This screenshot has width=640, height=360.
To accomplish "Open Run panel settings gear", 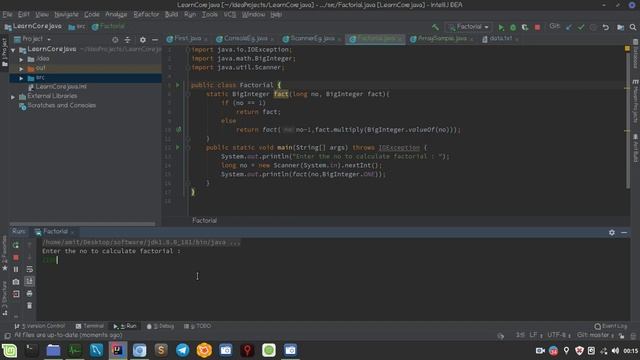I will (611, 232).
